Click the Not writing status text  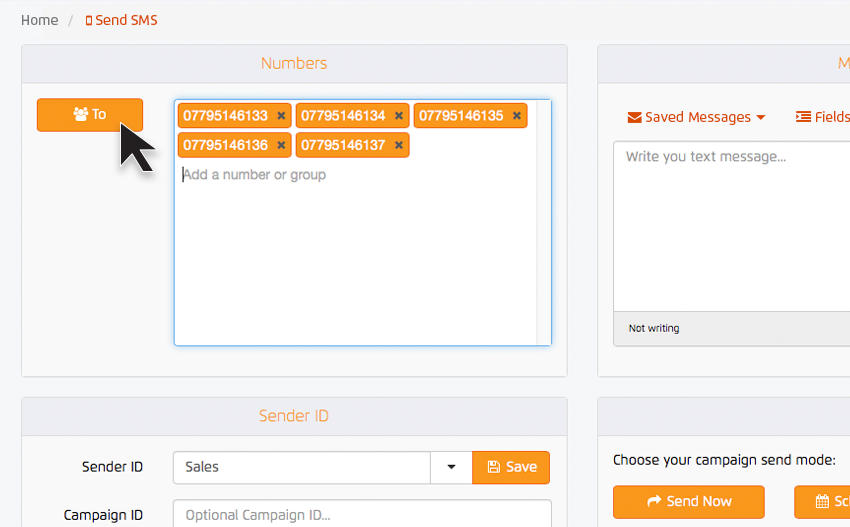654,328
